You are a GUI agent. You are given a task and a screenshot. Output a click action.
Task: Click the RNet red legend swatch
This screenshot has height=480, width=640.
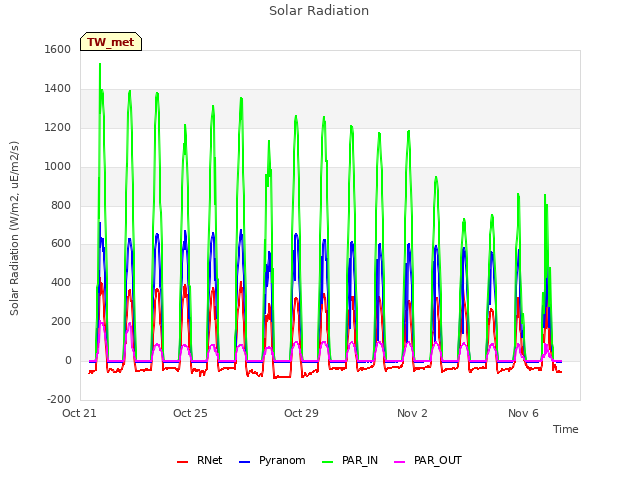[x=182, y=462]
